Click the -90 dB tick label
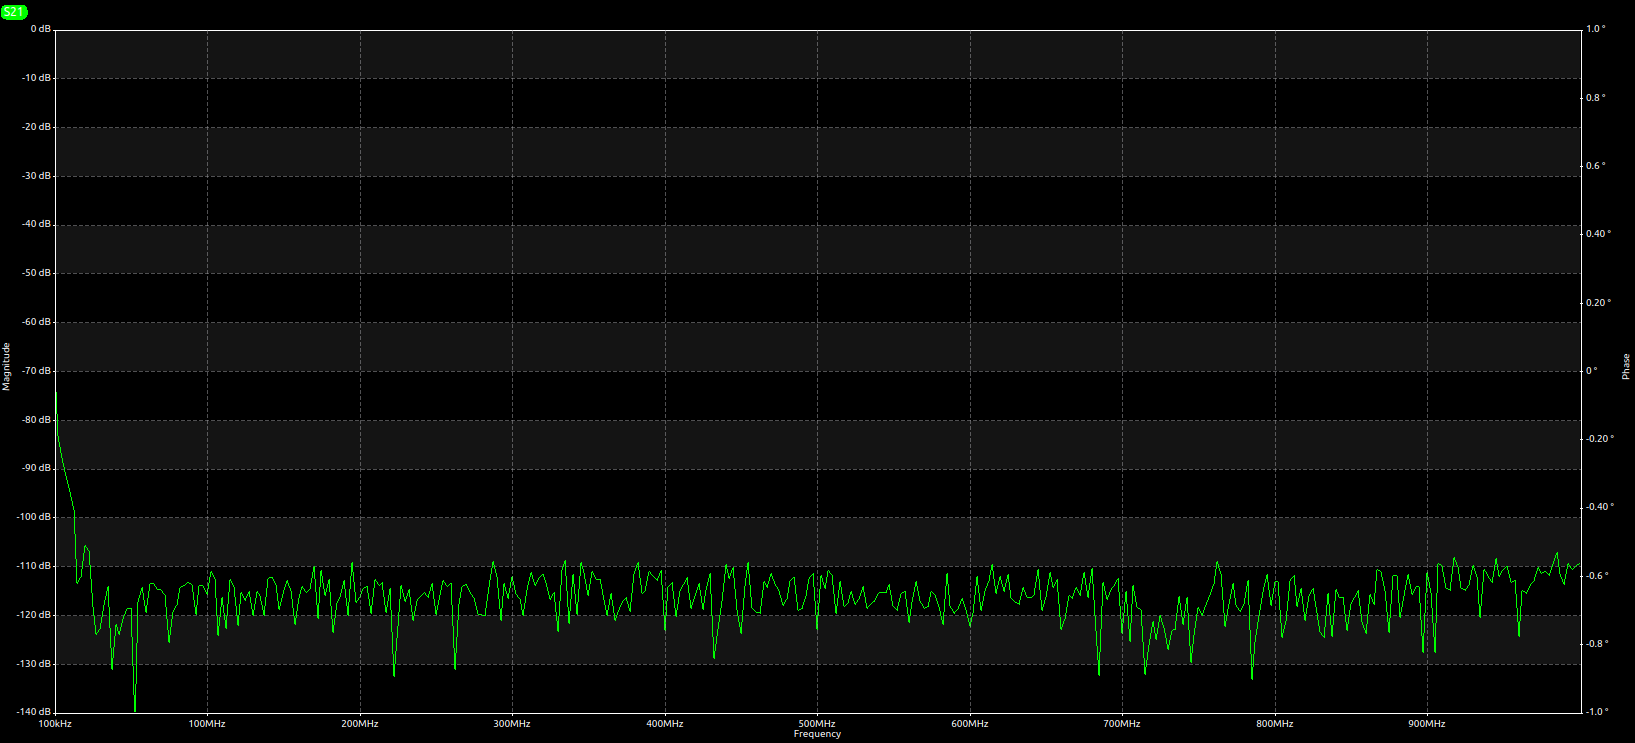The height and width of the screenshot is (743, 1635). coord(37,468)
